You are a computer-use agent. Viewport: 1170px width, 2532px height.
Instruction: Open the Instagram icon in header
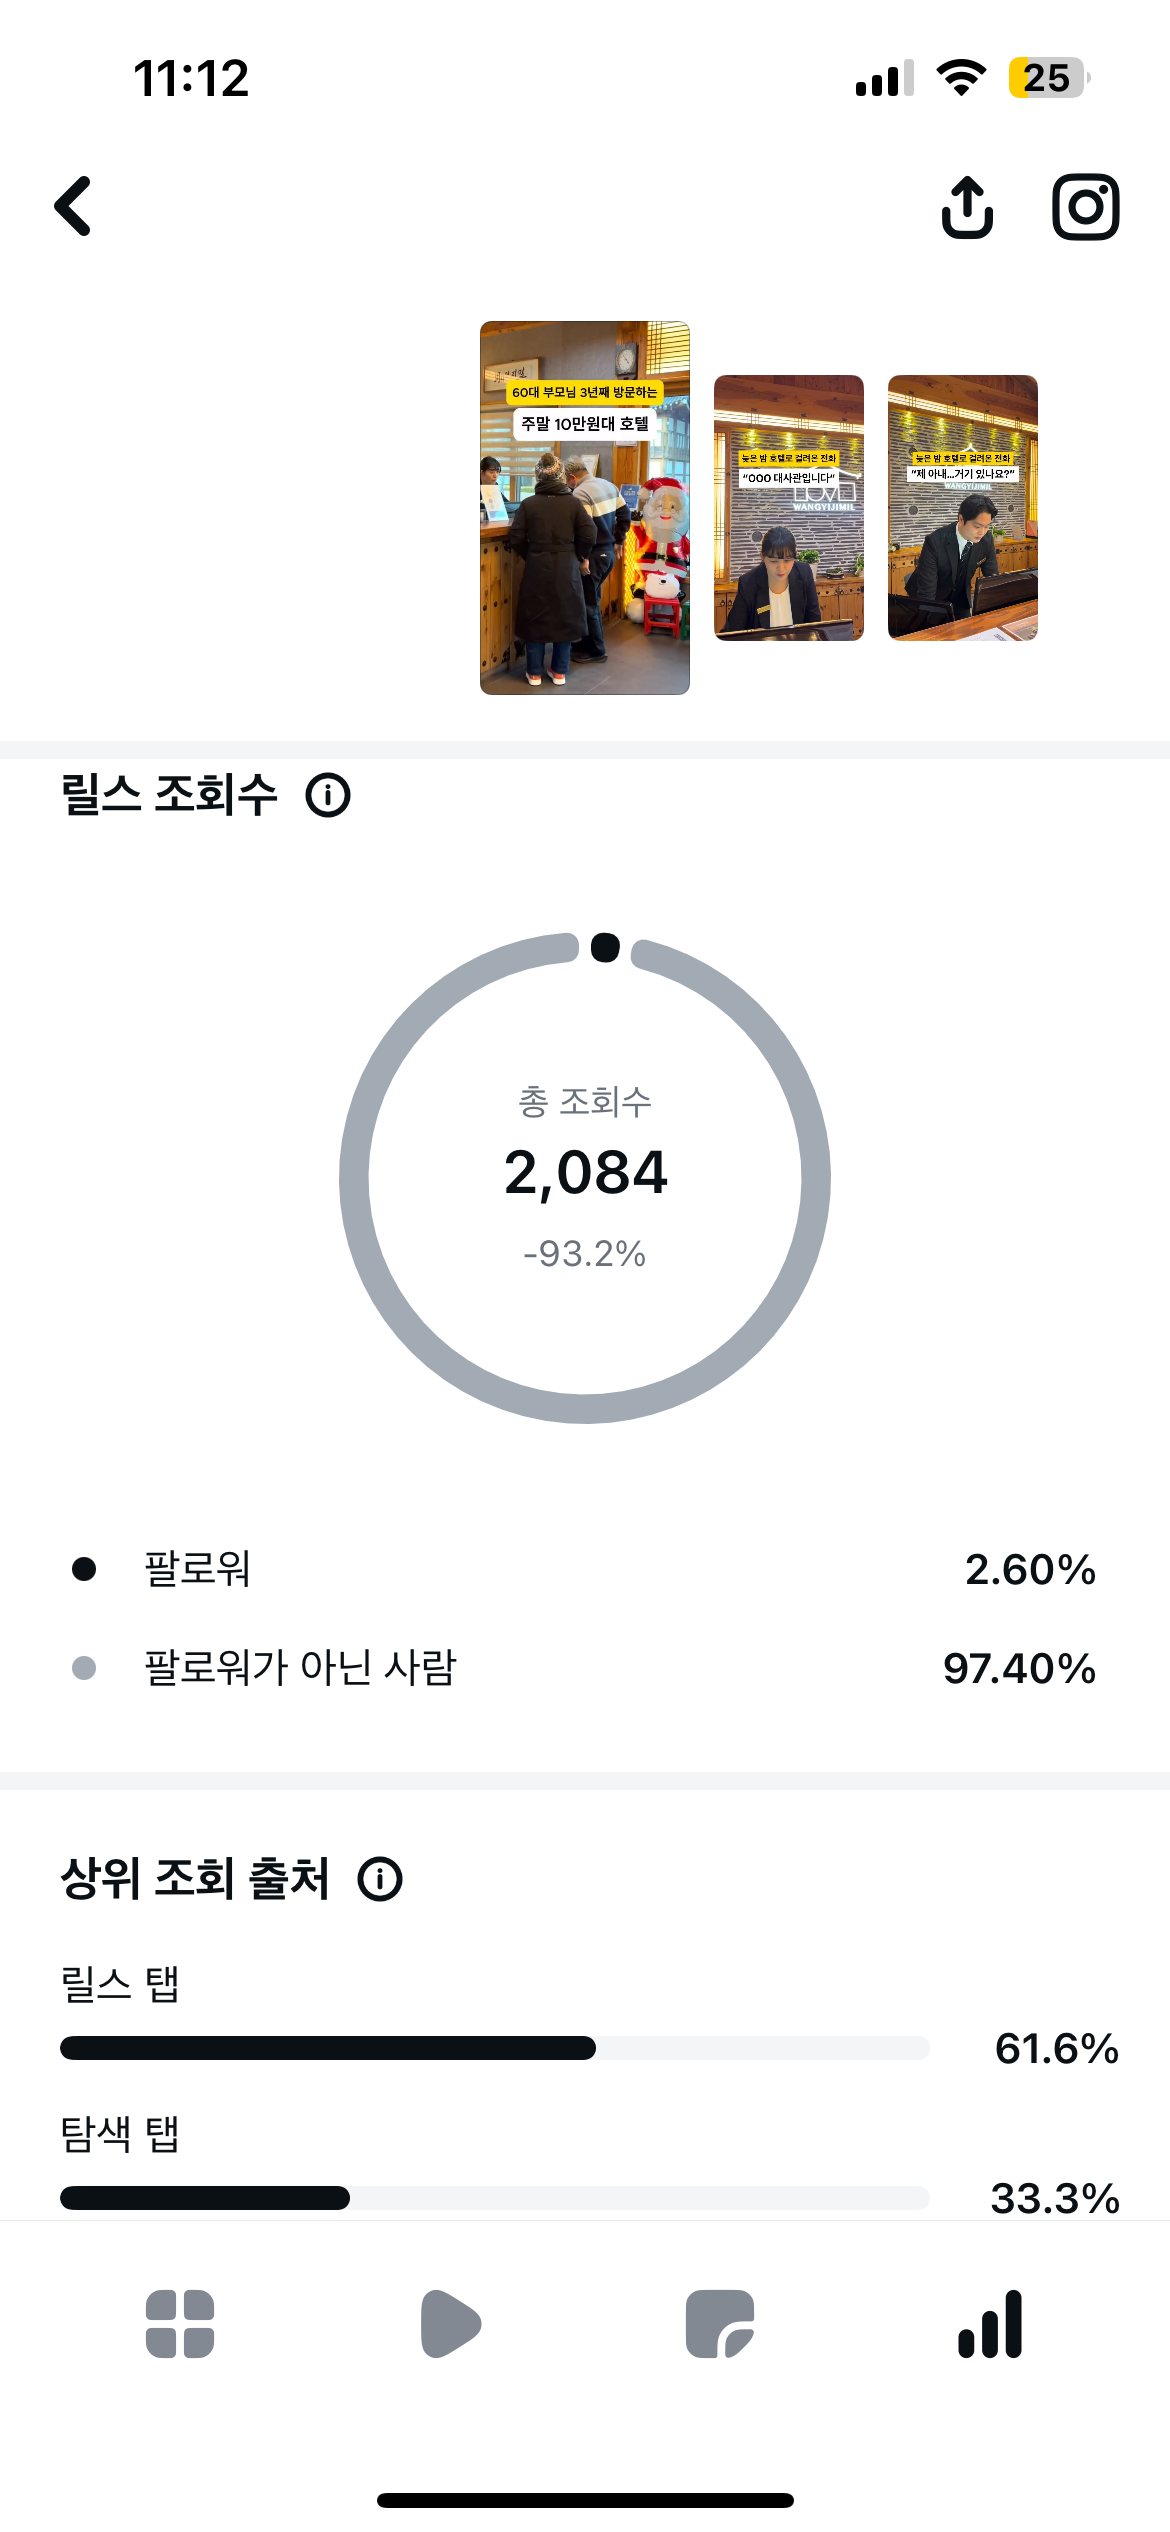click(1085, 207)
